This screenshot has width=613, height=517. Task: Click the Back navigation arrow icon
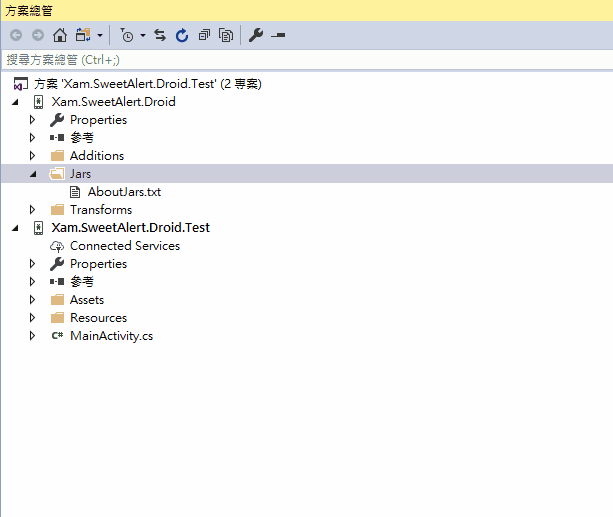[x=16, y=35]
